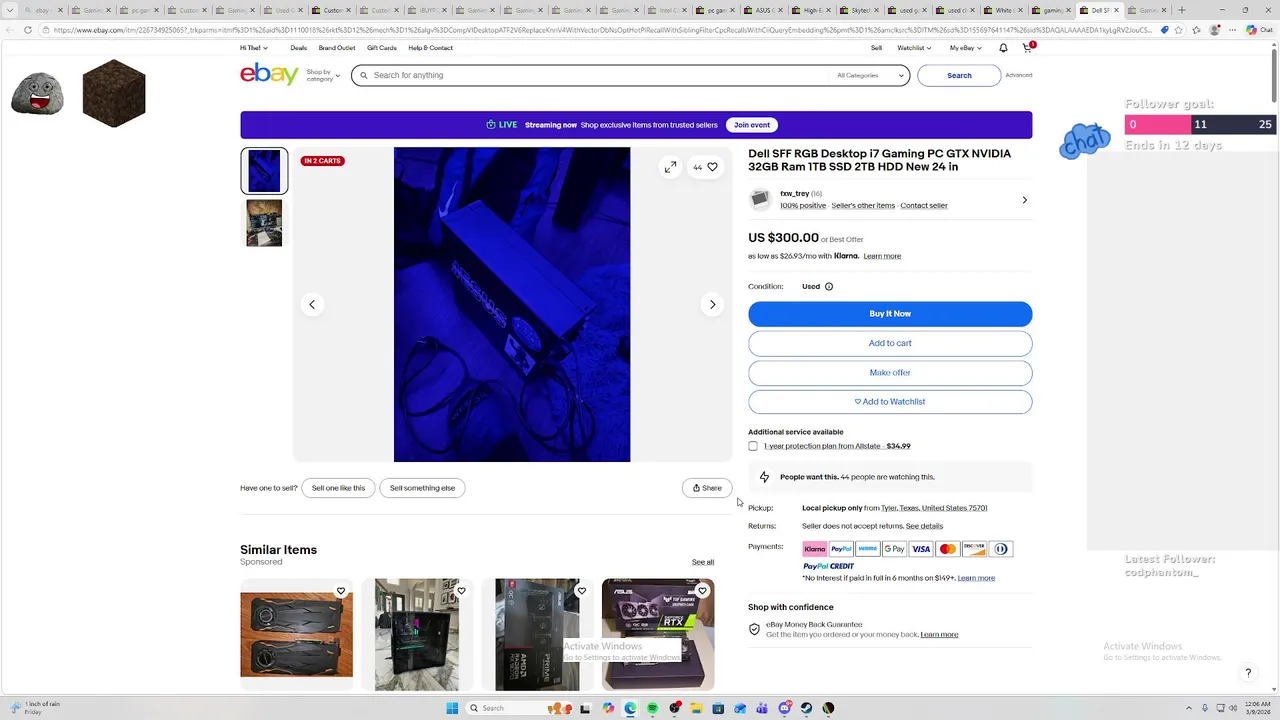Open a new browser tab with plus
Screen dimensions: 1280x720
click(1182, 10)
